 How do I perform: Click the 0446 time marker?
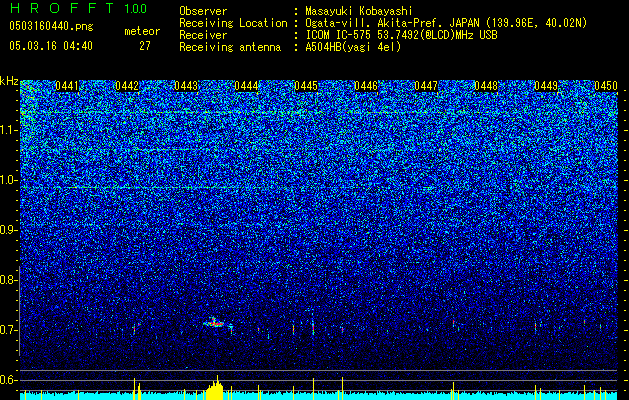(366, 86)
